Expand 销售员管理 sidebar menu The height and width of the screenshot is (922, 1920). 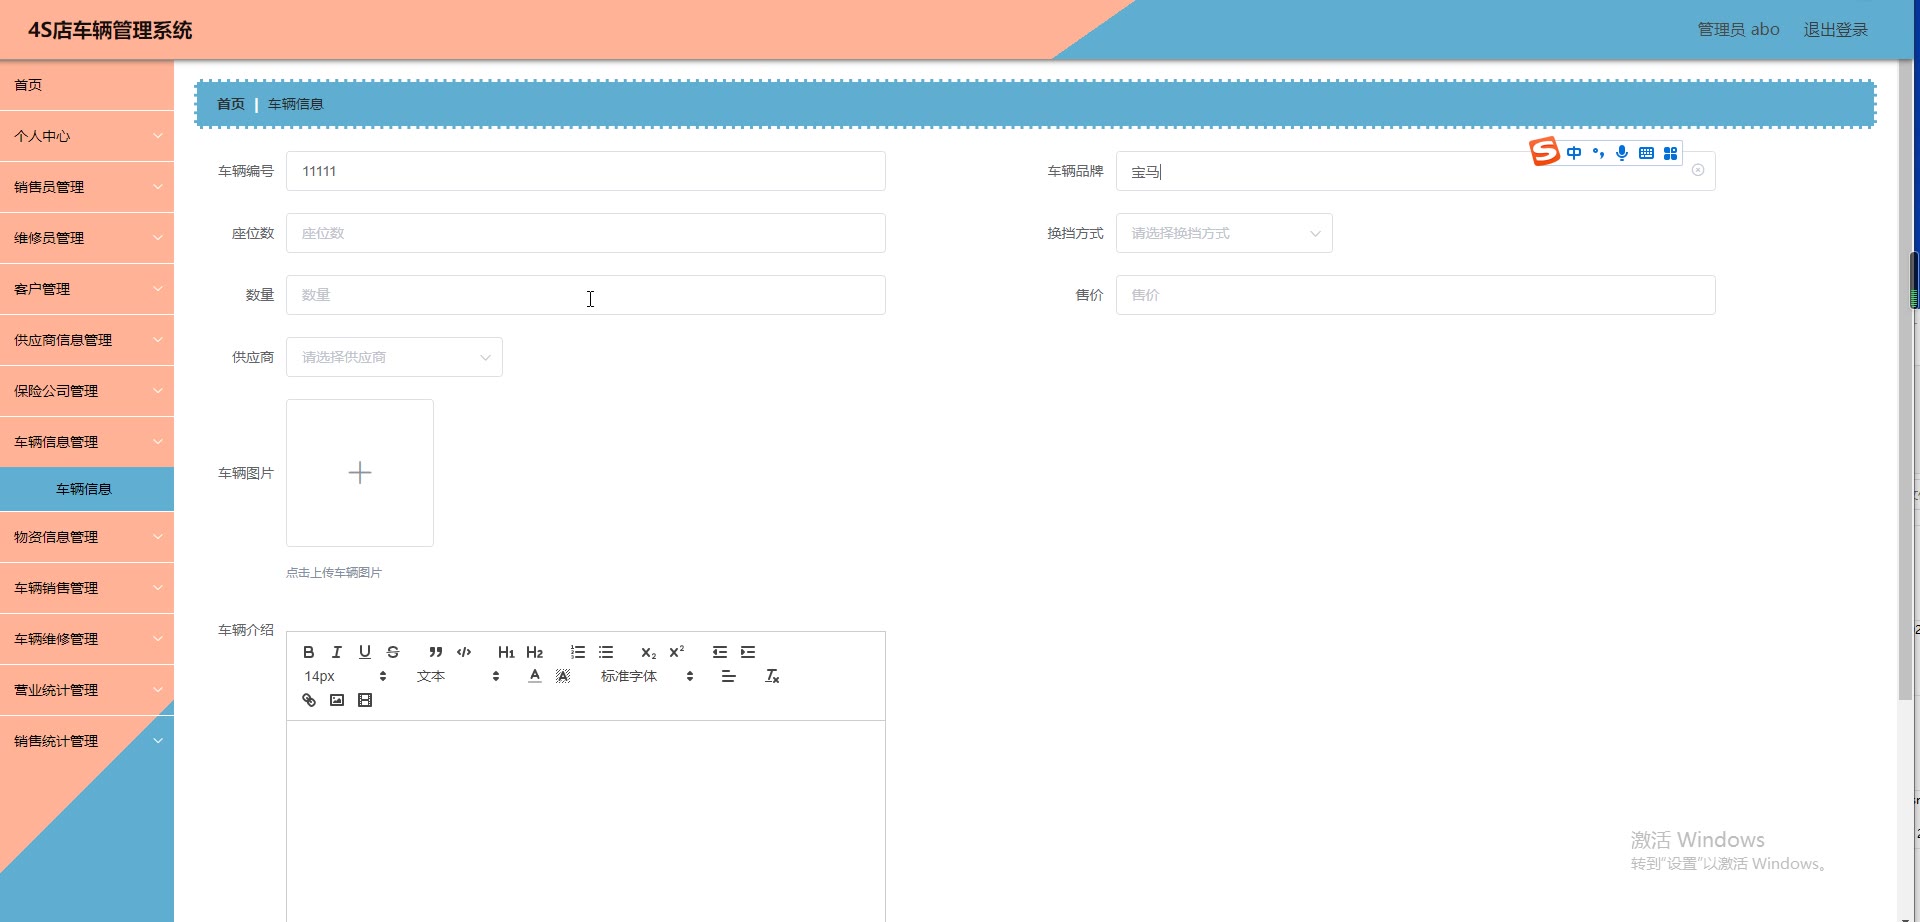(x=87, y=187)
